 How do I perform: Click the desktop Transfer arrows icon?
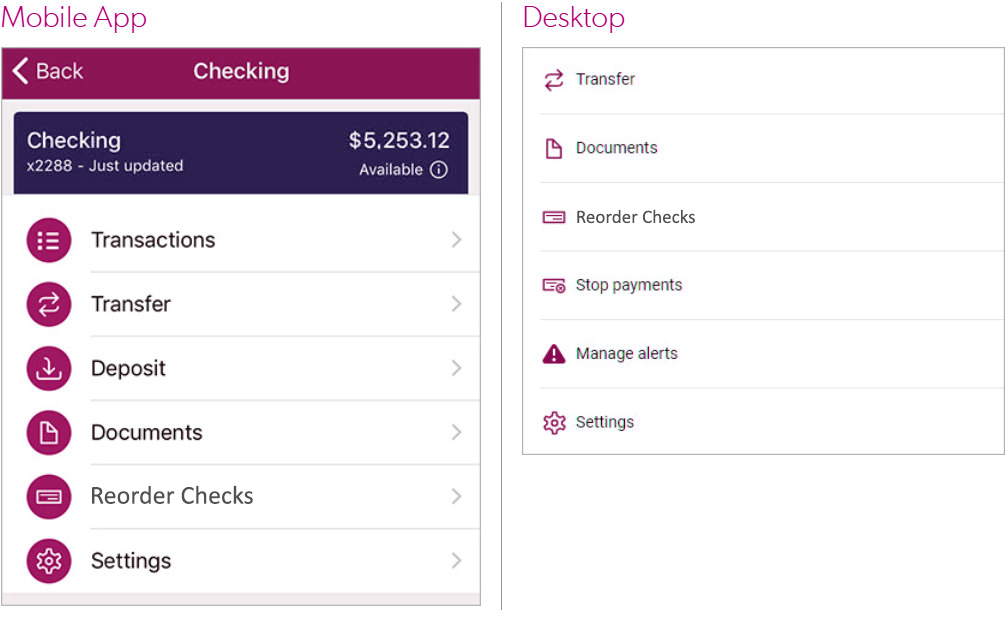pos(554,80)
